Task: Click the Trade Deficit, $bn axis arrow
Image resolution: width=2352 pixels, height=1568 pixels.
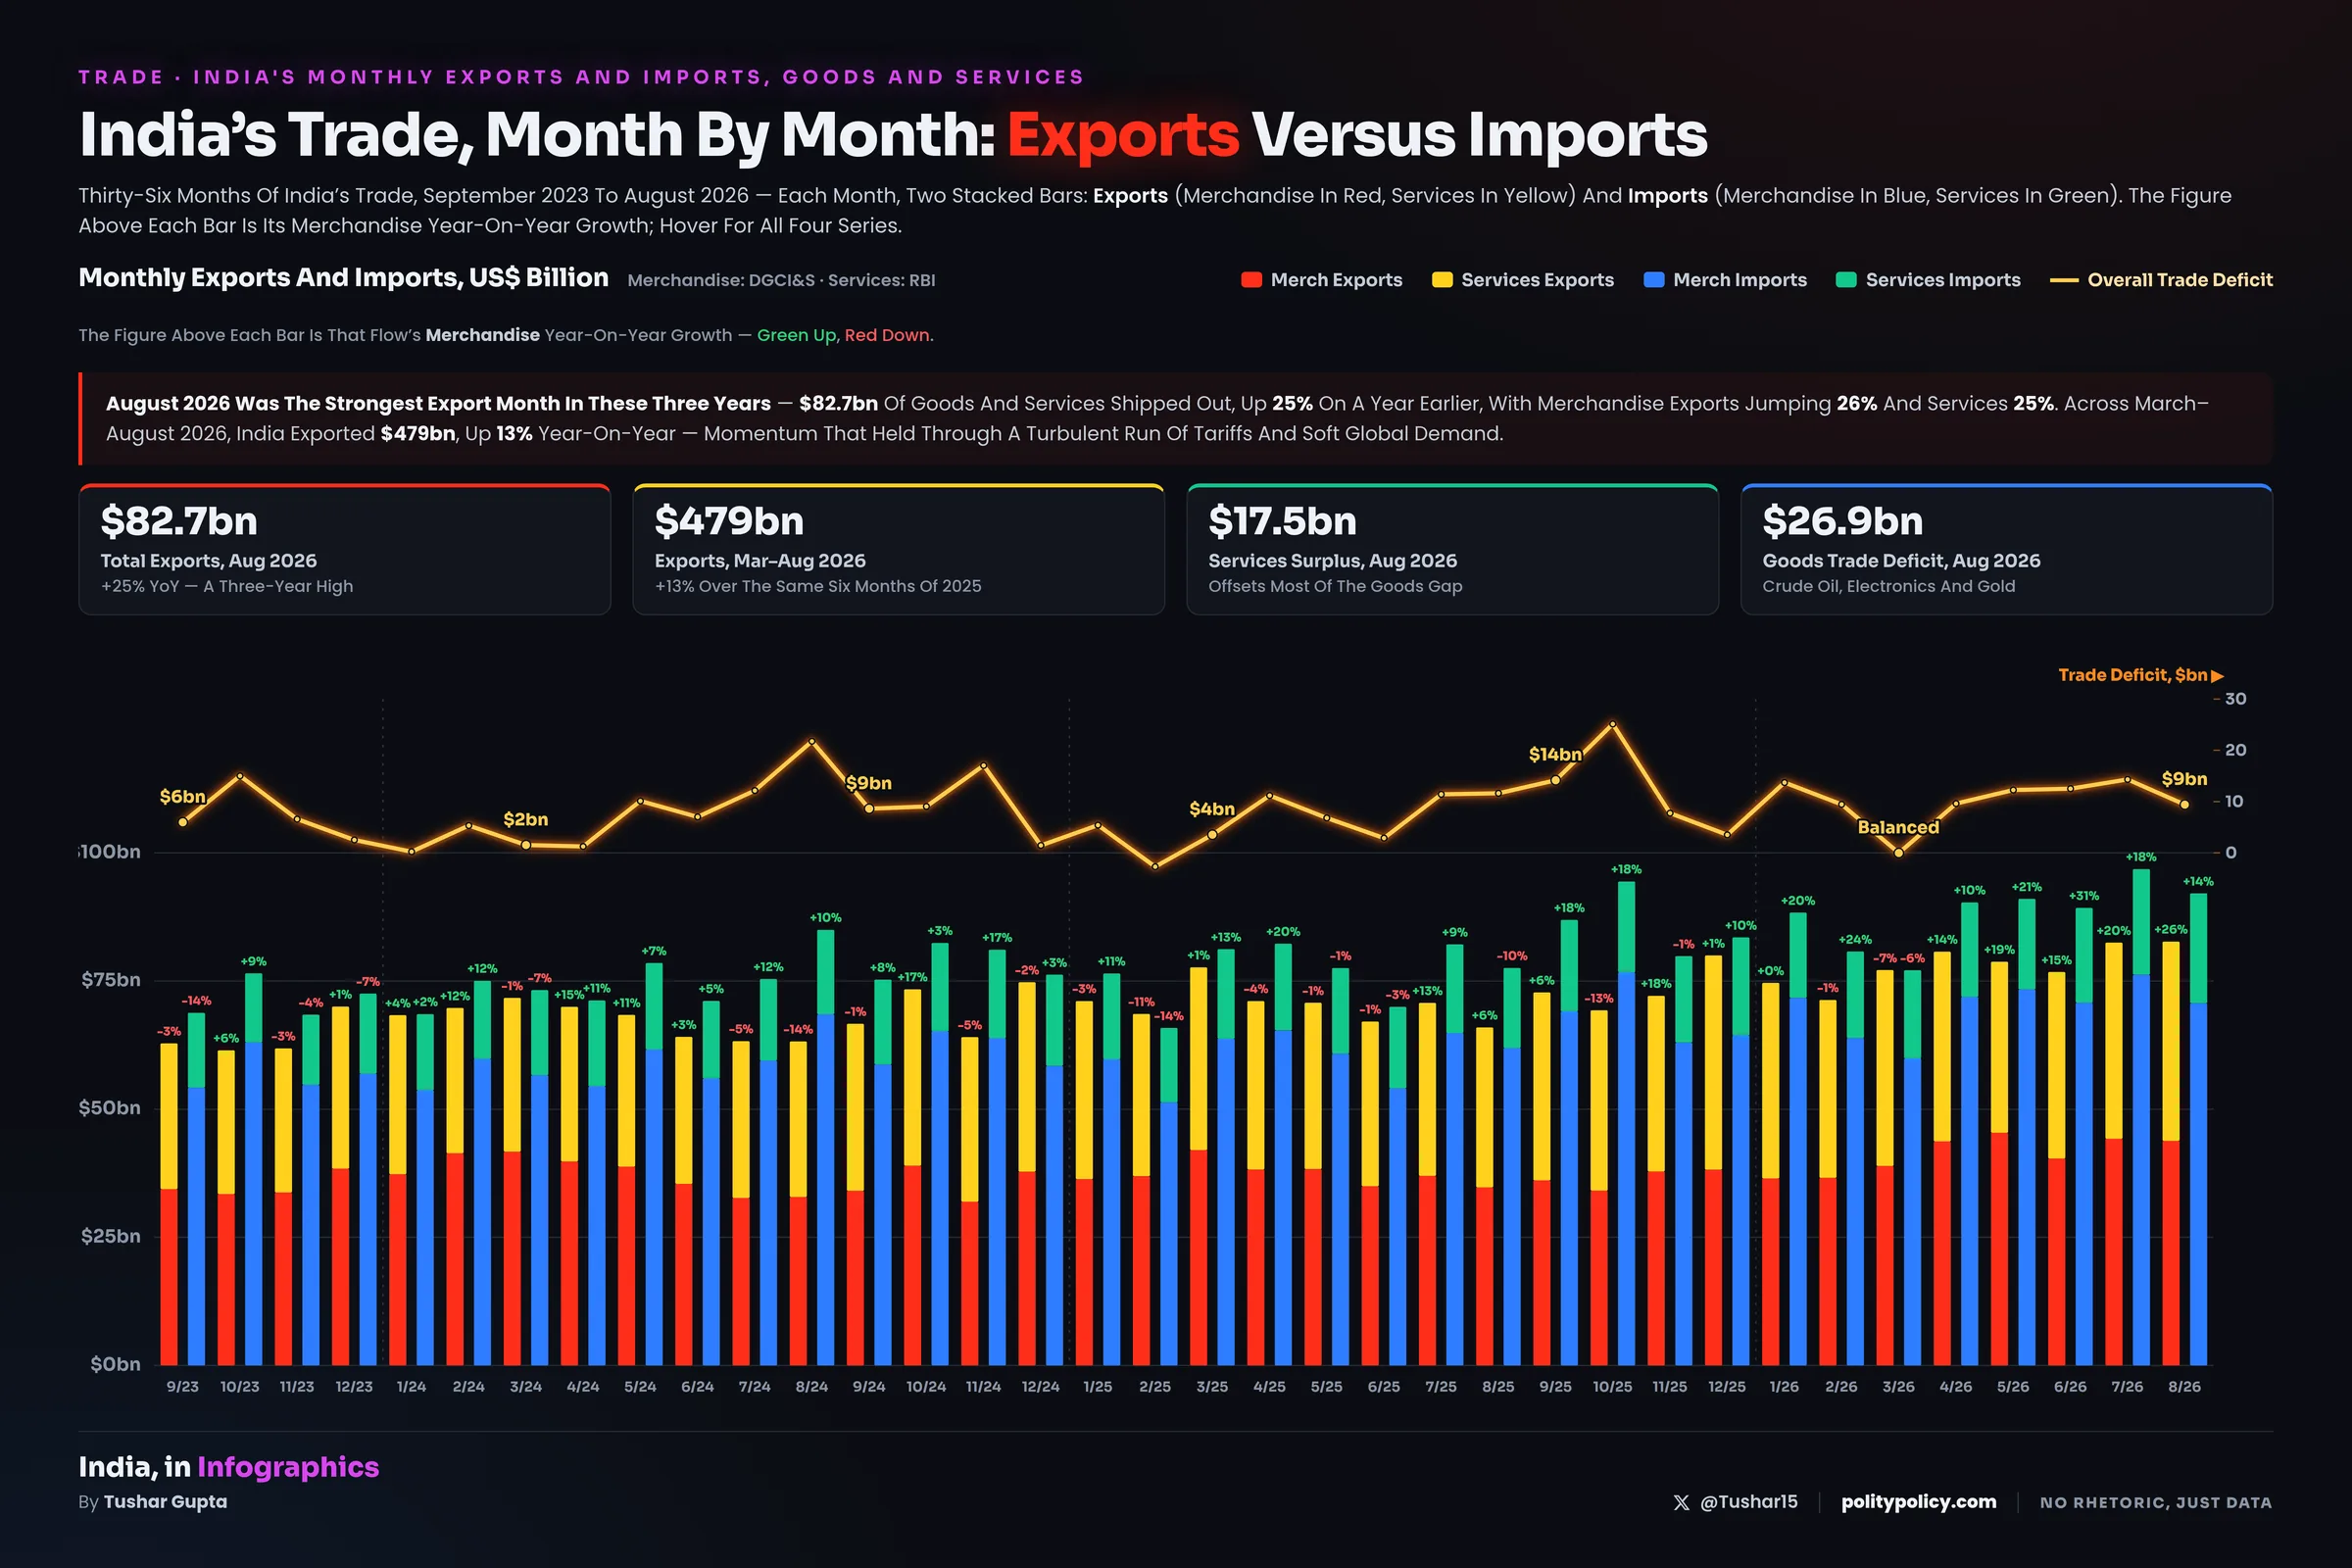Action: coord(2217,676)
